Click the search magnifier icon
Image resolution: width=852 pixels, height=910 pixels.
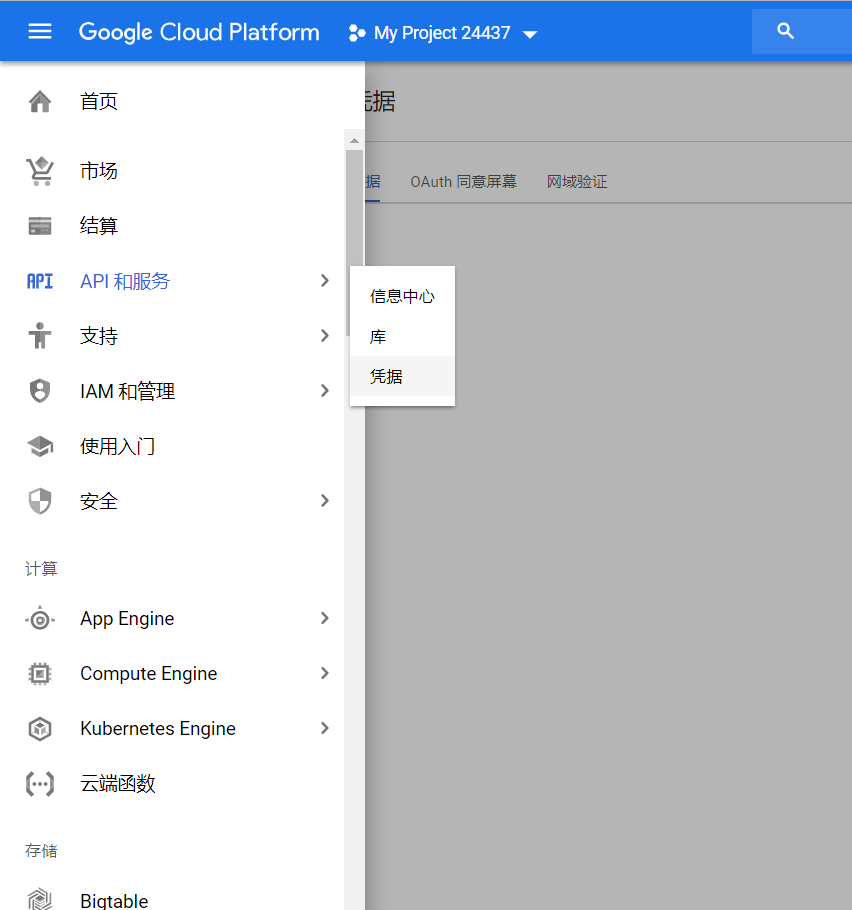tap(786, 32)
